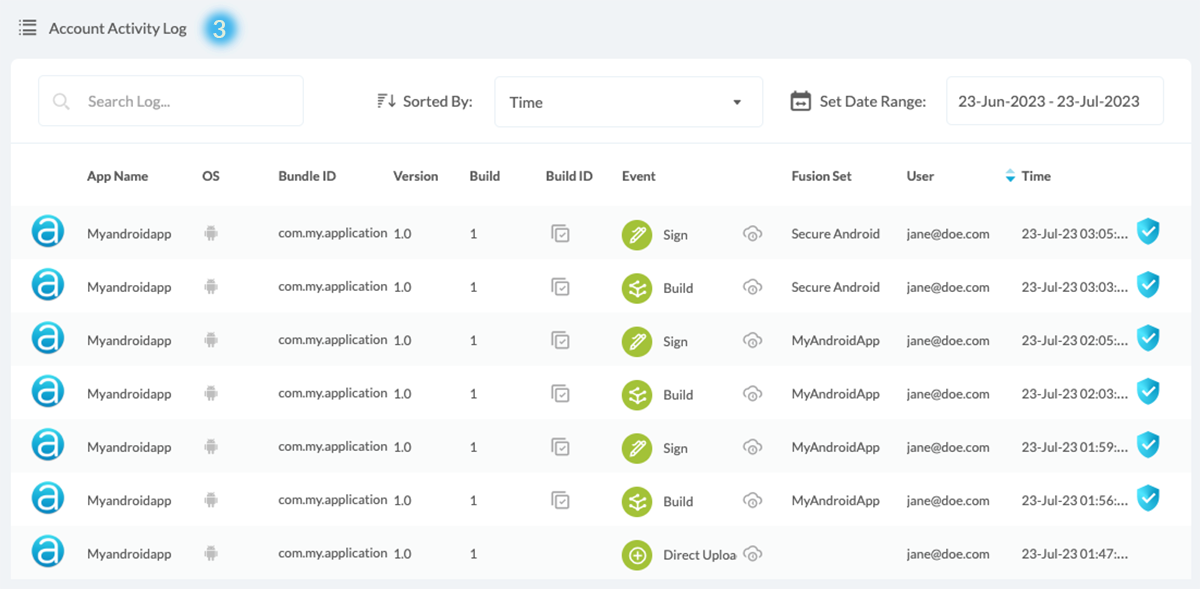Open the Direct Upload icon on the bottom row

[x=637, y=554]
